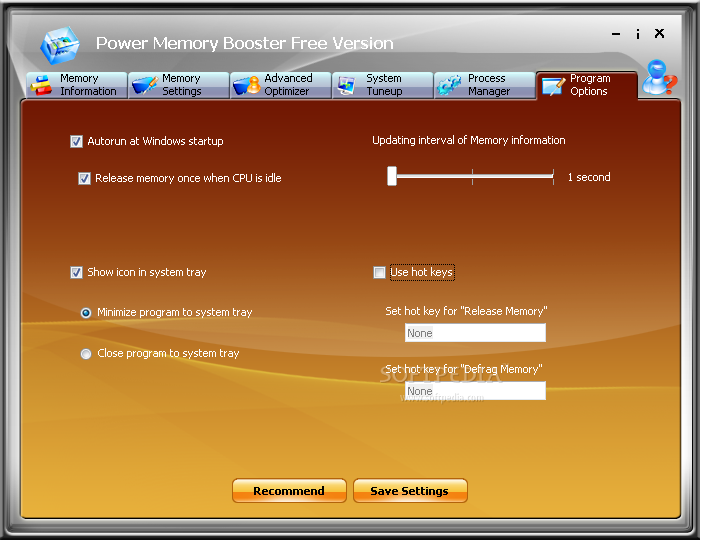Click 'Updating interval of Memory information' label
This screenshot has width=701, height=540.
[x=469, y=140]
